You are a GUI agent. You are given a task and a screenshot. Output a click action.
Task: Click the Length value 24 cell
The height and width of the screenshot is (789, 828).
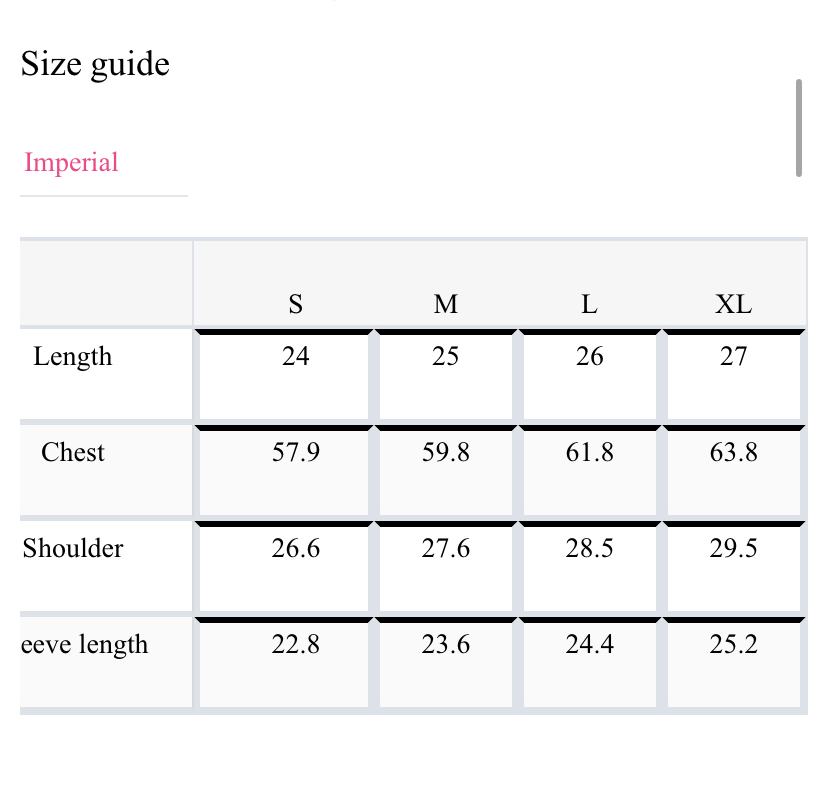coord(284,375)
